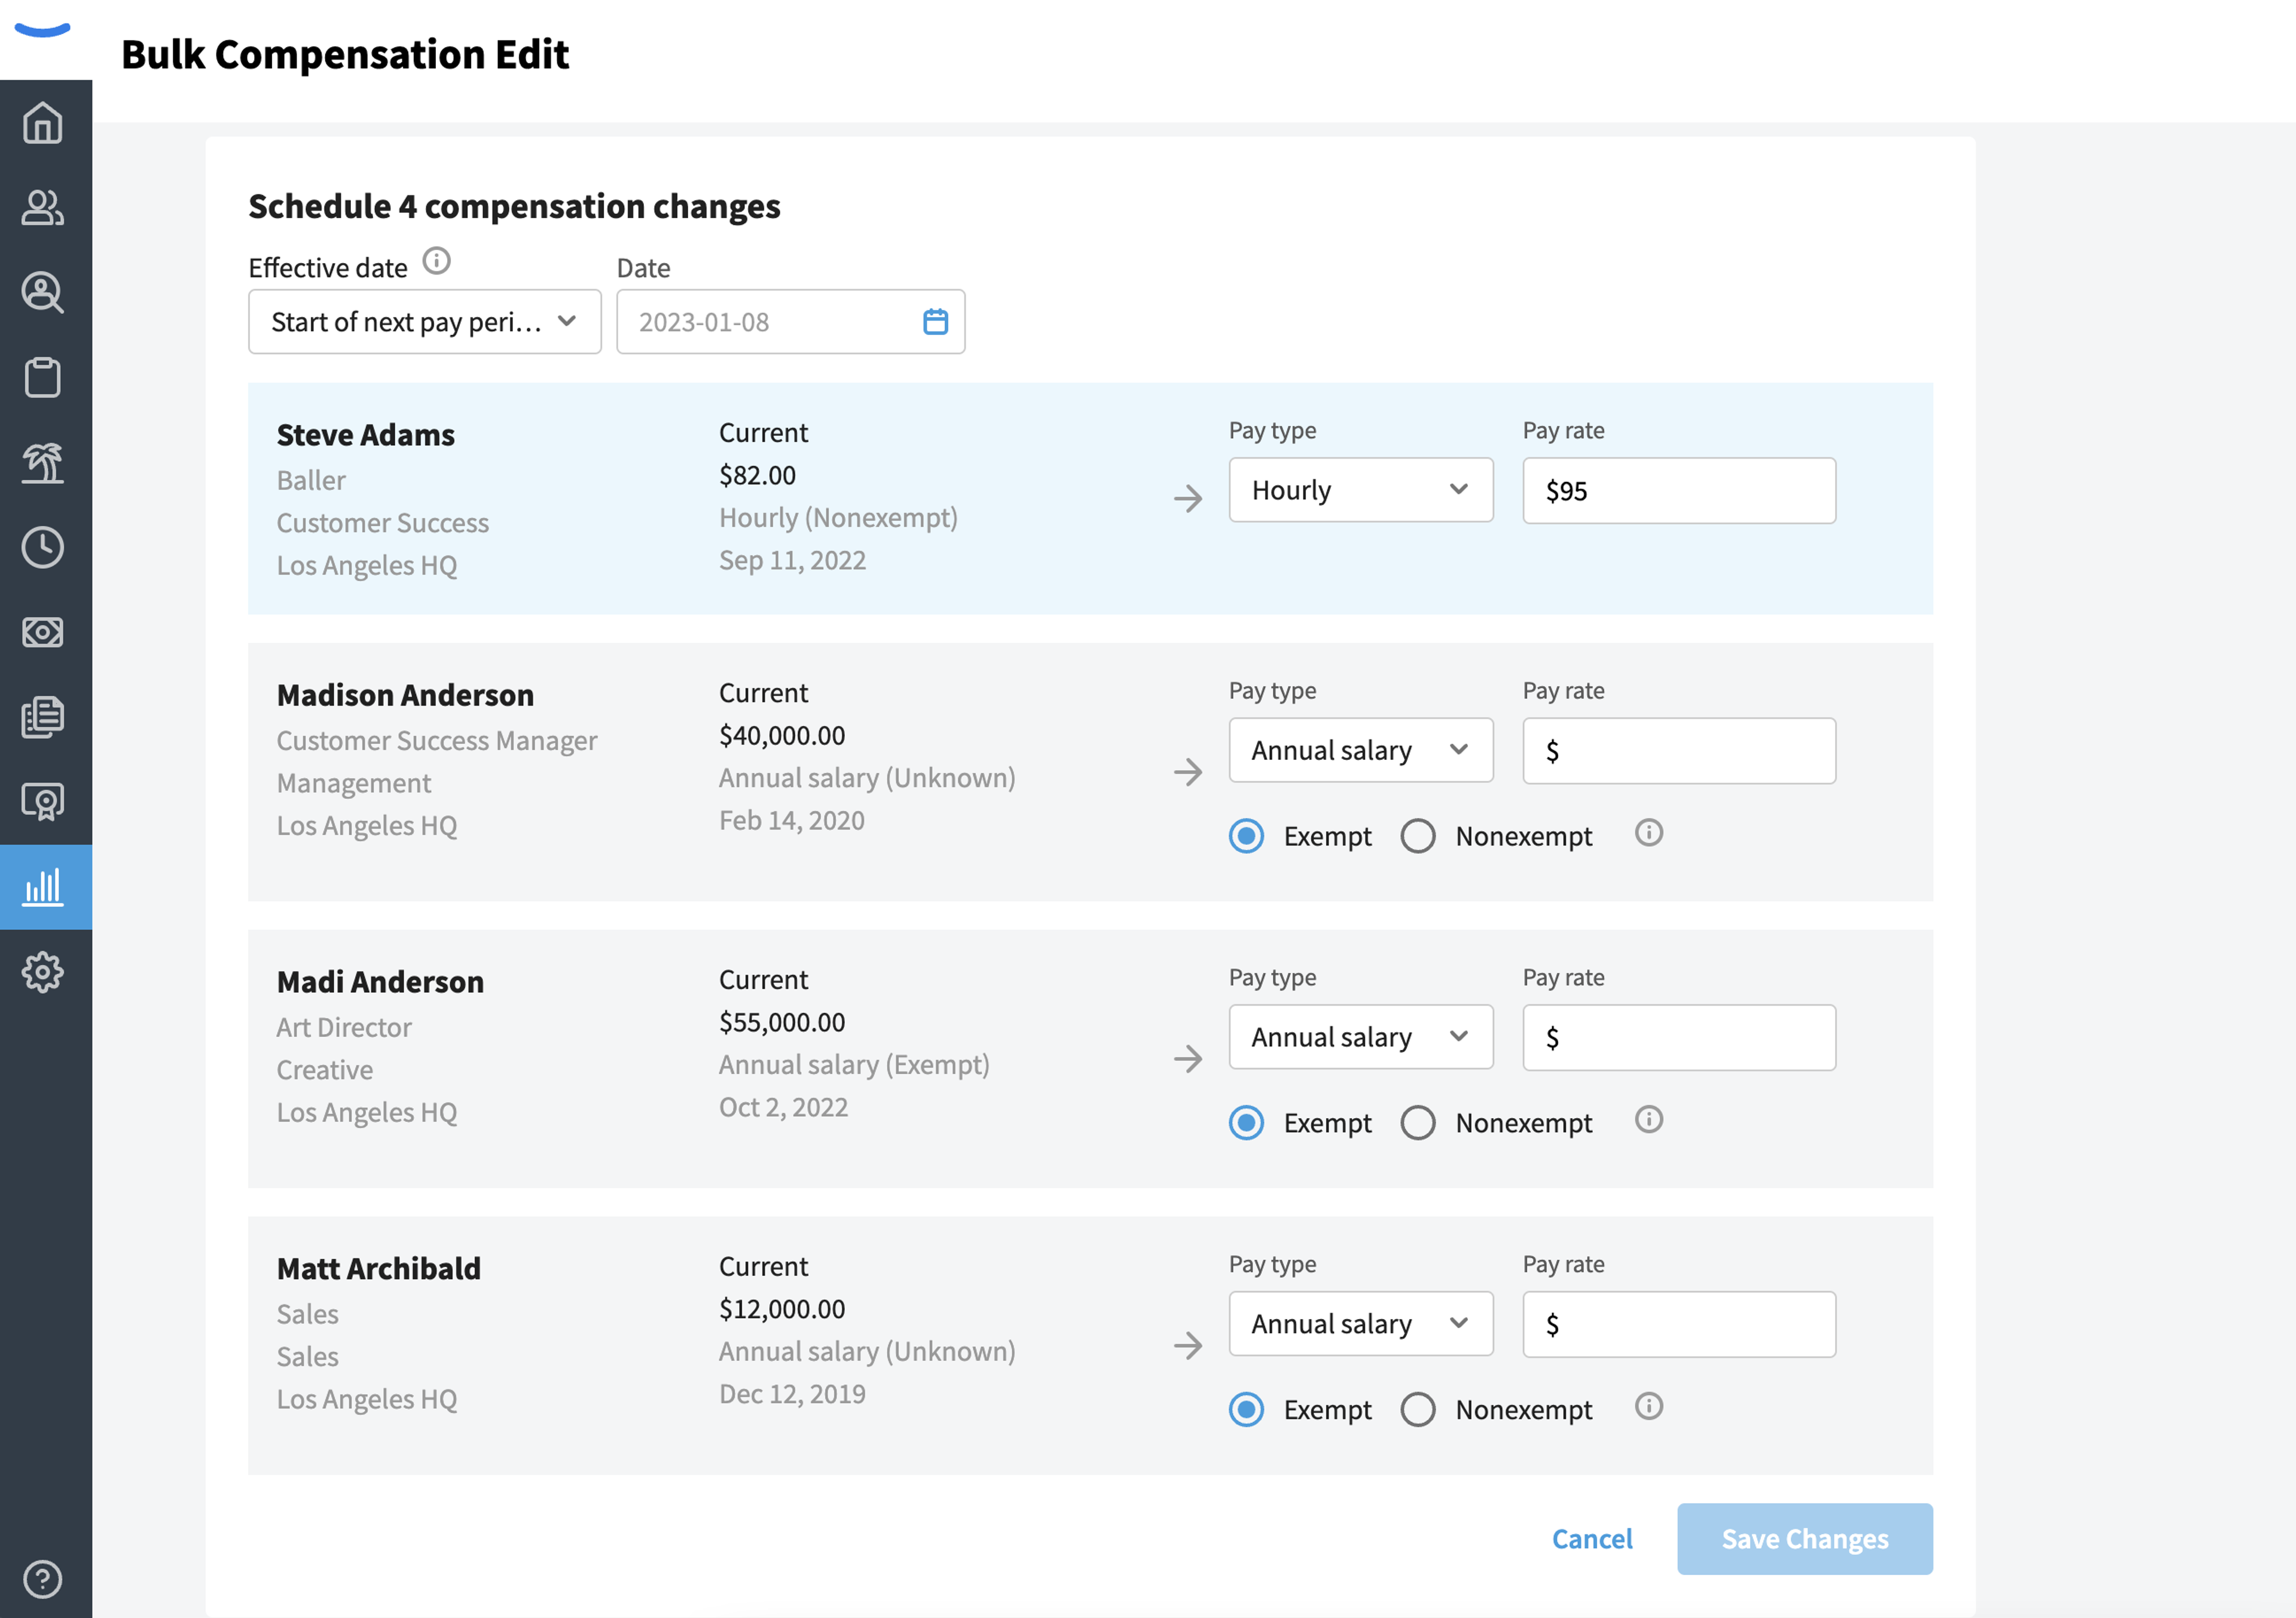Open Matt Archibald's pay type dropdown

point(1361,1324)
